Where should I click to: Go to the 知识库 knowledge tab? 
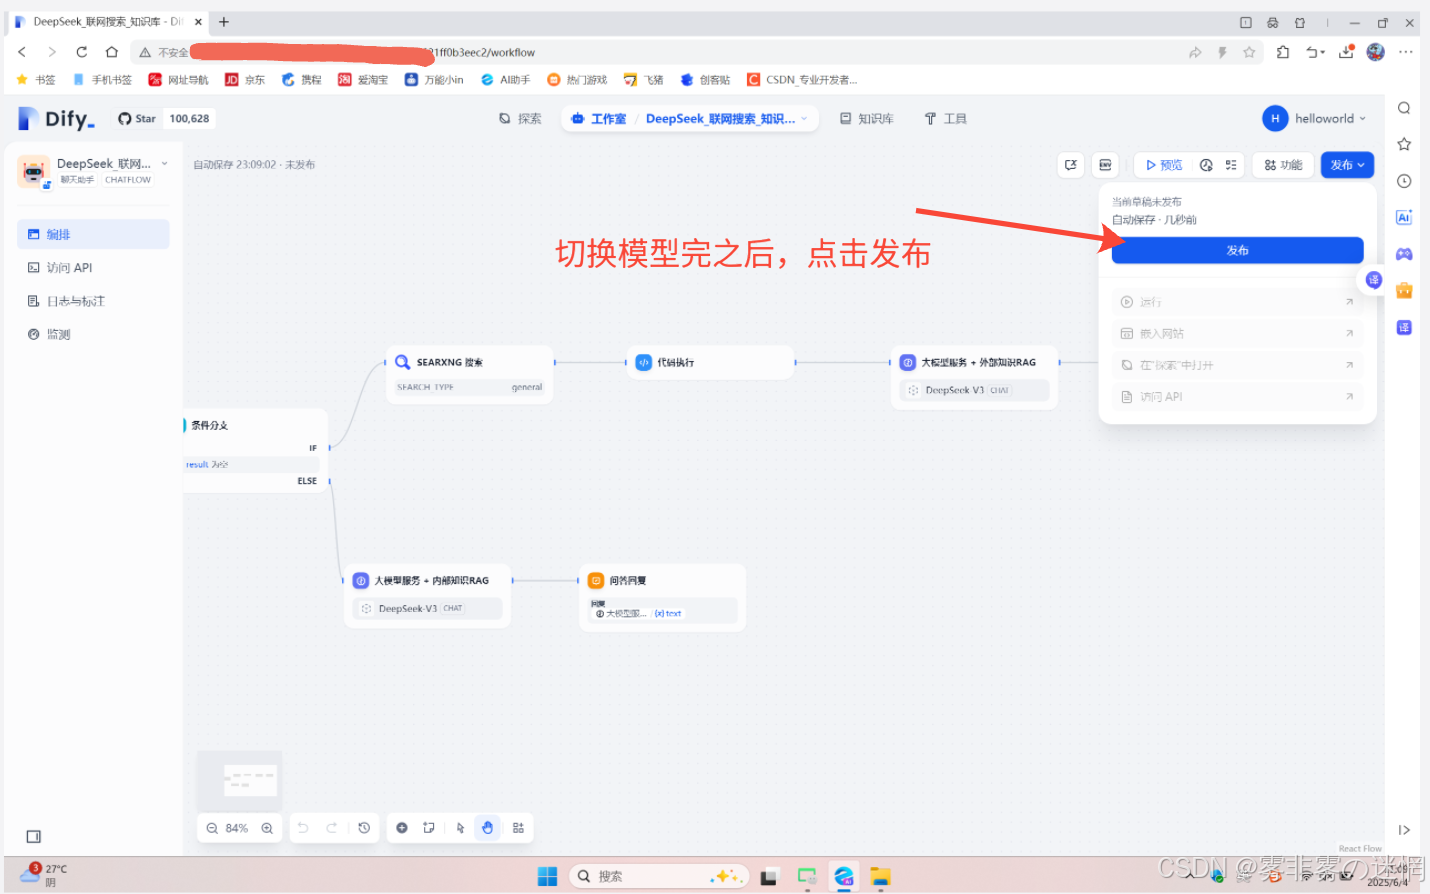[866, 119]
